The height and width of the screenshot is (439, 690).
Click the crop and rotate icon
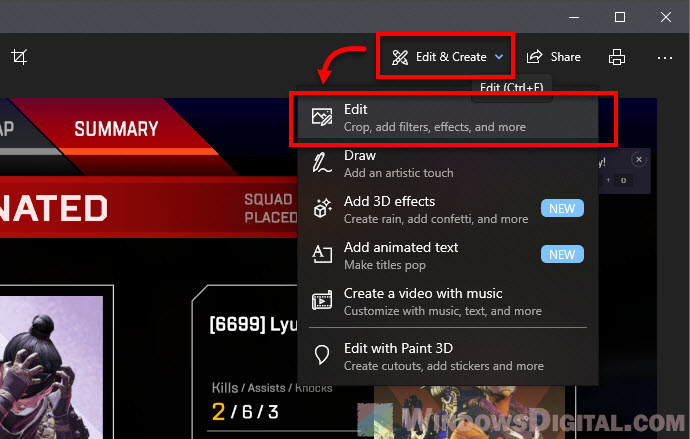click(19, 57)
